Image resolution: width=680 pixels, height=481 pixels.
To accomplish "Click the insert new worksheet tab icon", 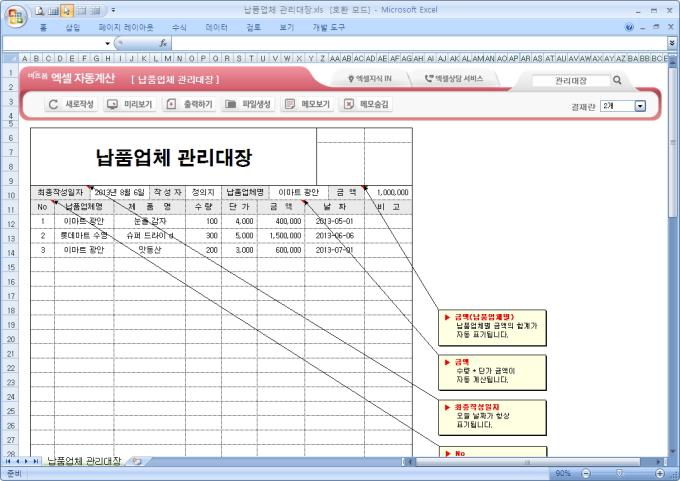I will tap(135, 461).
